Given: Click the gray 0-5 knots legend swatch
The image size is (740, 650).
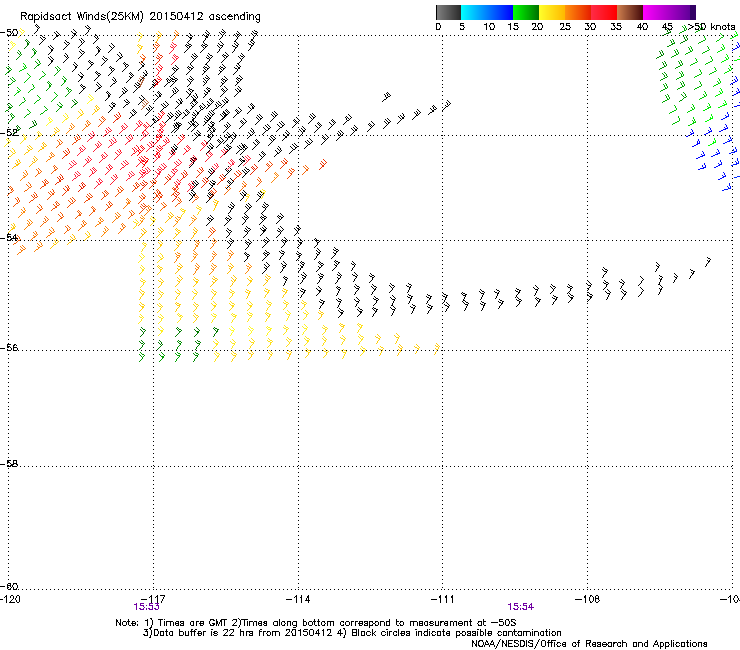Looking at the screenshot, I should click(x=448, y=12).
